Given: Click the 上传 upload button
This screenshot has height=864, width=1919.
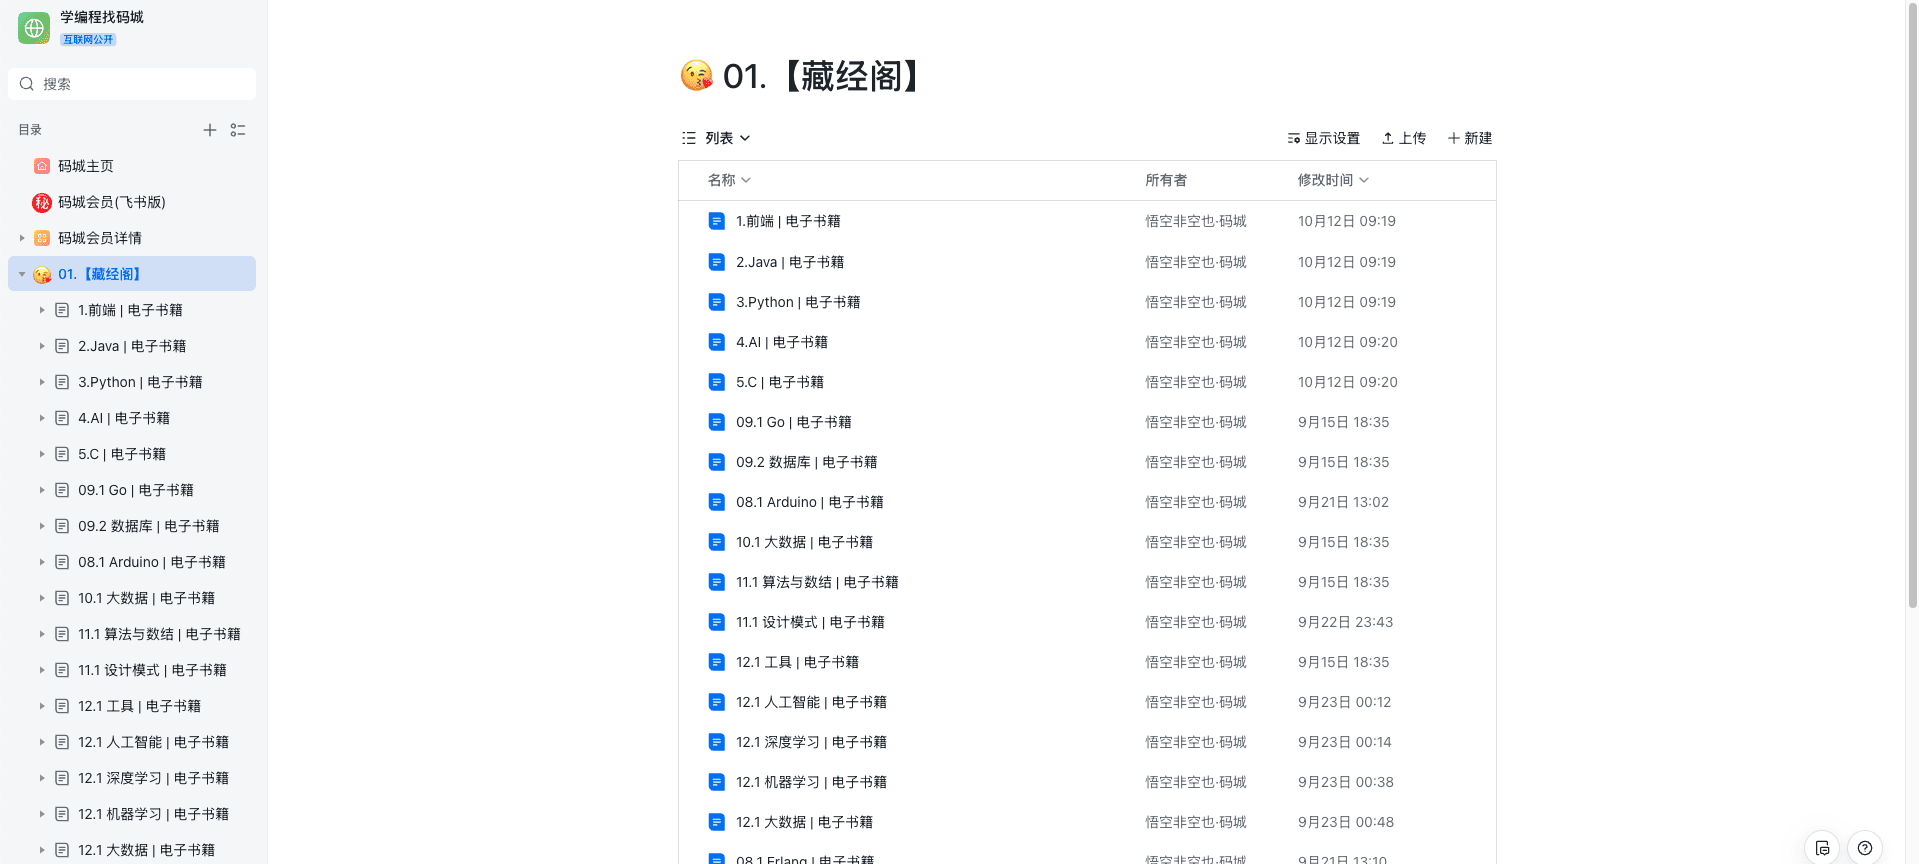Looking at the screenshot, I should click(x=1404, y=138).
